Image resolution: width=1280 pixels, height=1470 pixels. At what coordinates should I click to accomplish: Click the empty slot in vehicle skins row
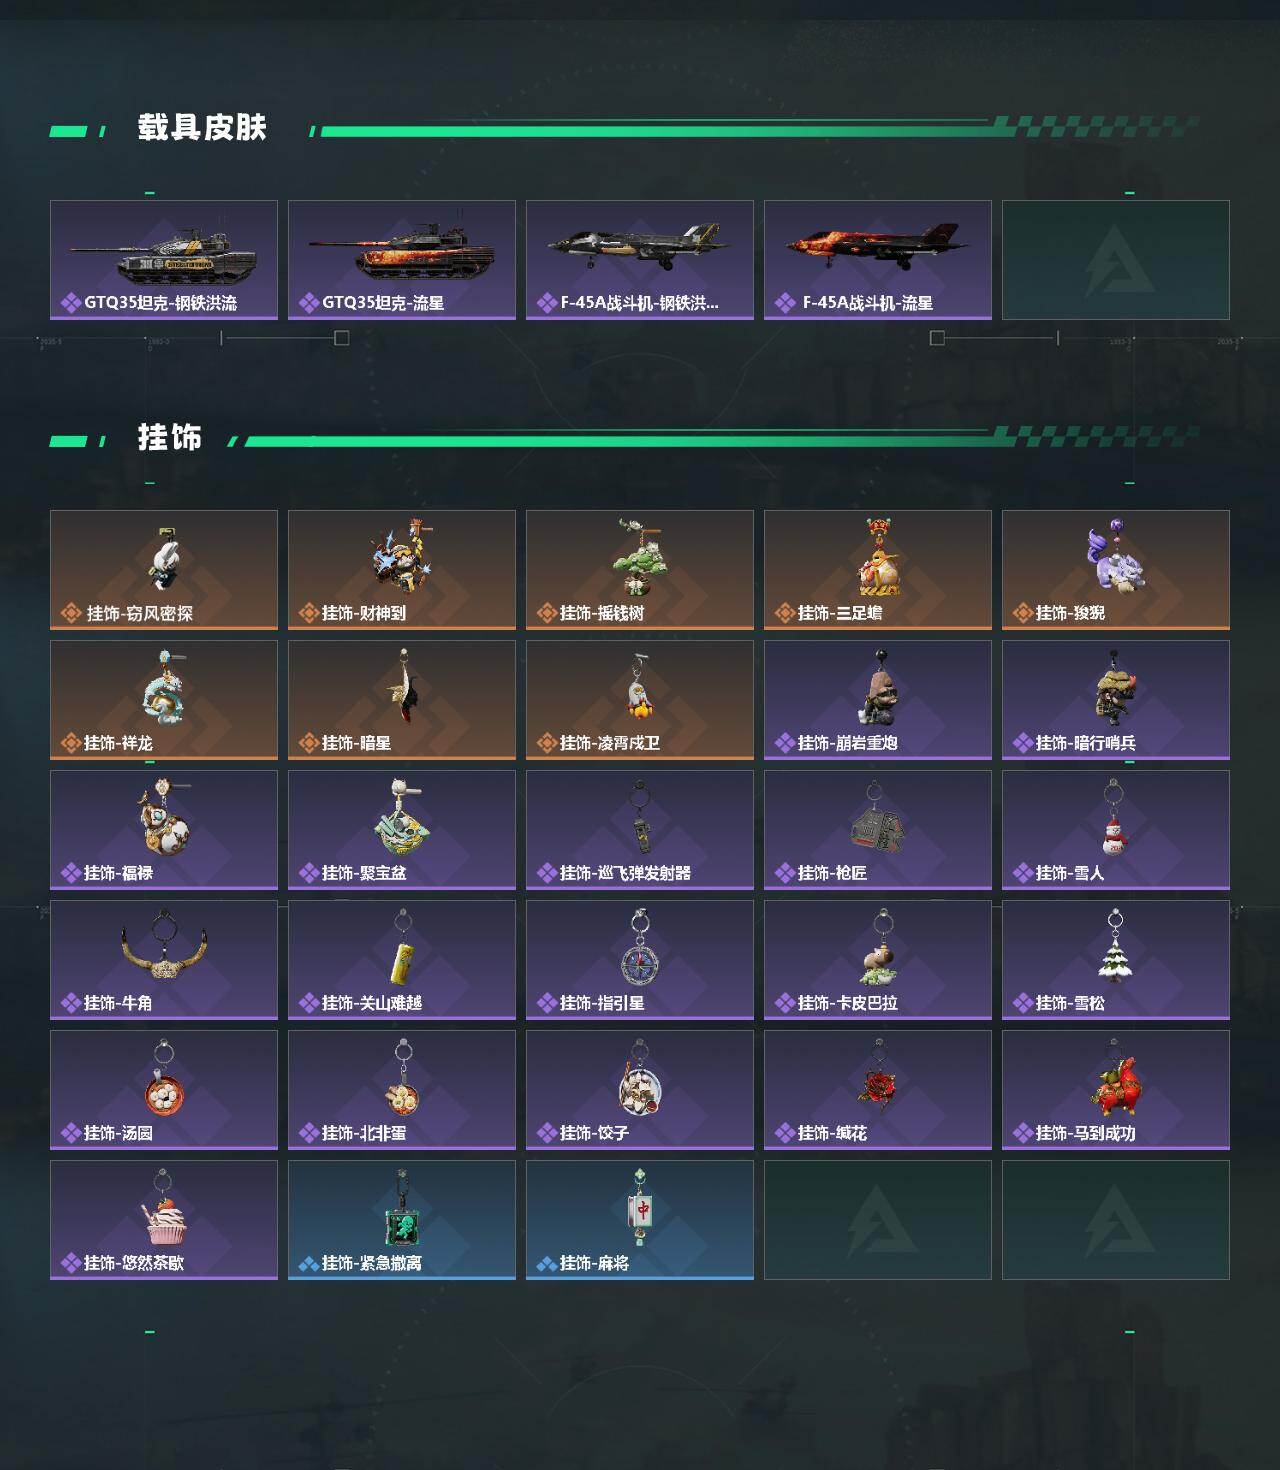tap(1116, 260)
